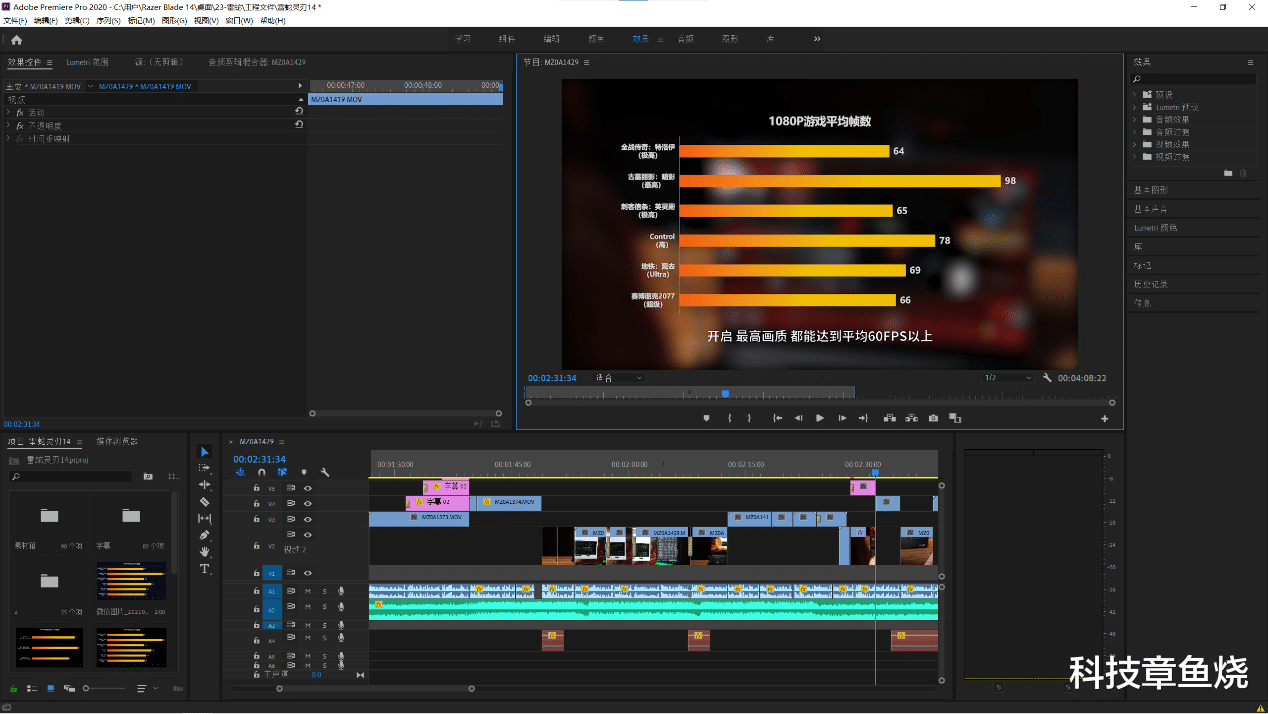Open program monitor settings wrench
This screenshot has height=714, width=1268.
coord(1047,378)
